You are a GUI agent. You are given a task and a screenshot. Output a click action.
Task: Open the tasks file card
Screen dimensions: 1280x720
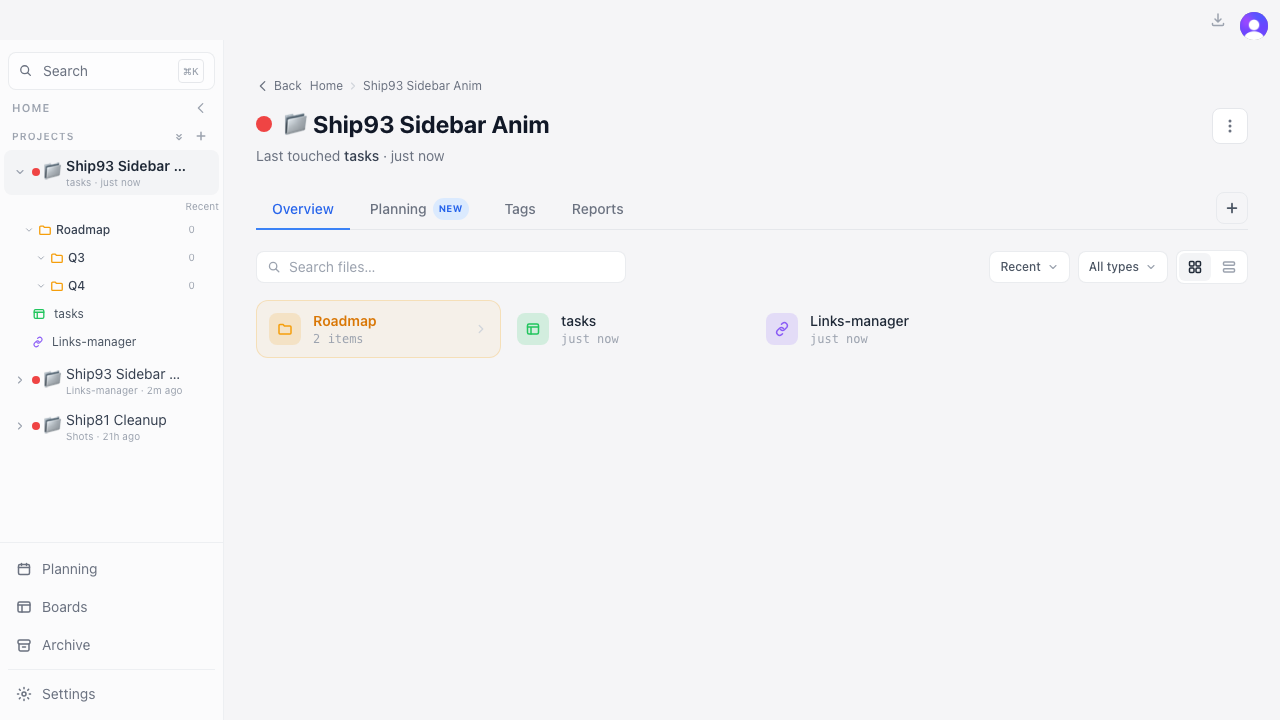(627, 329)
